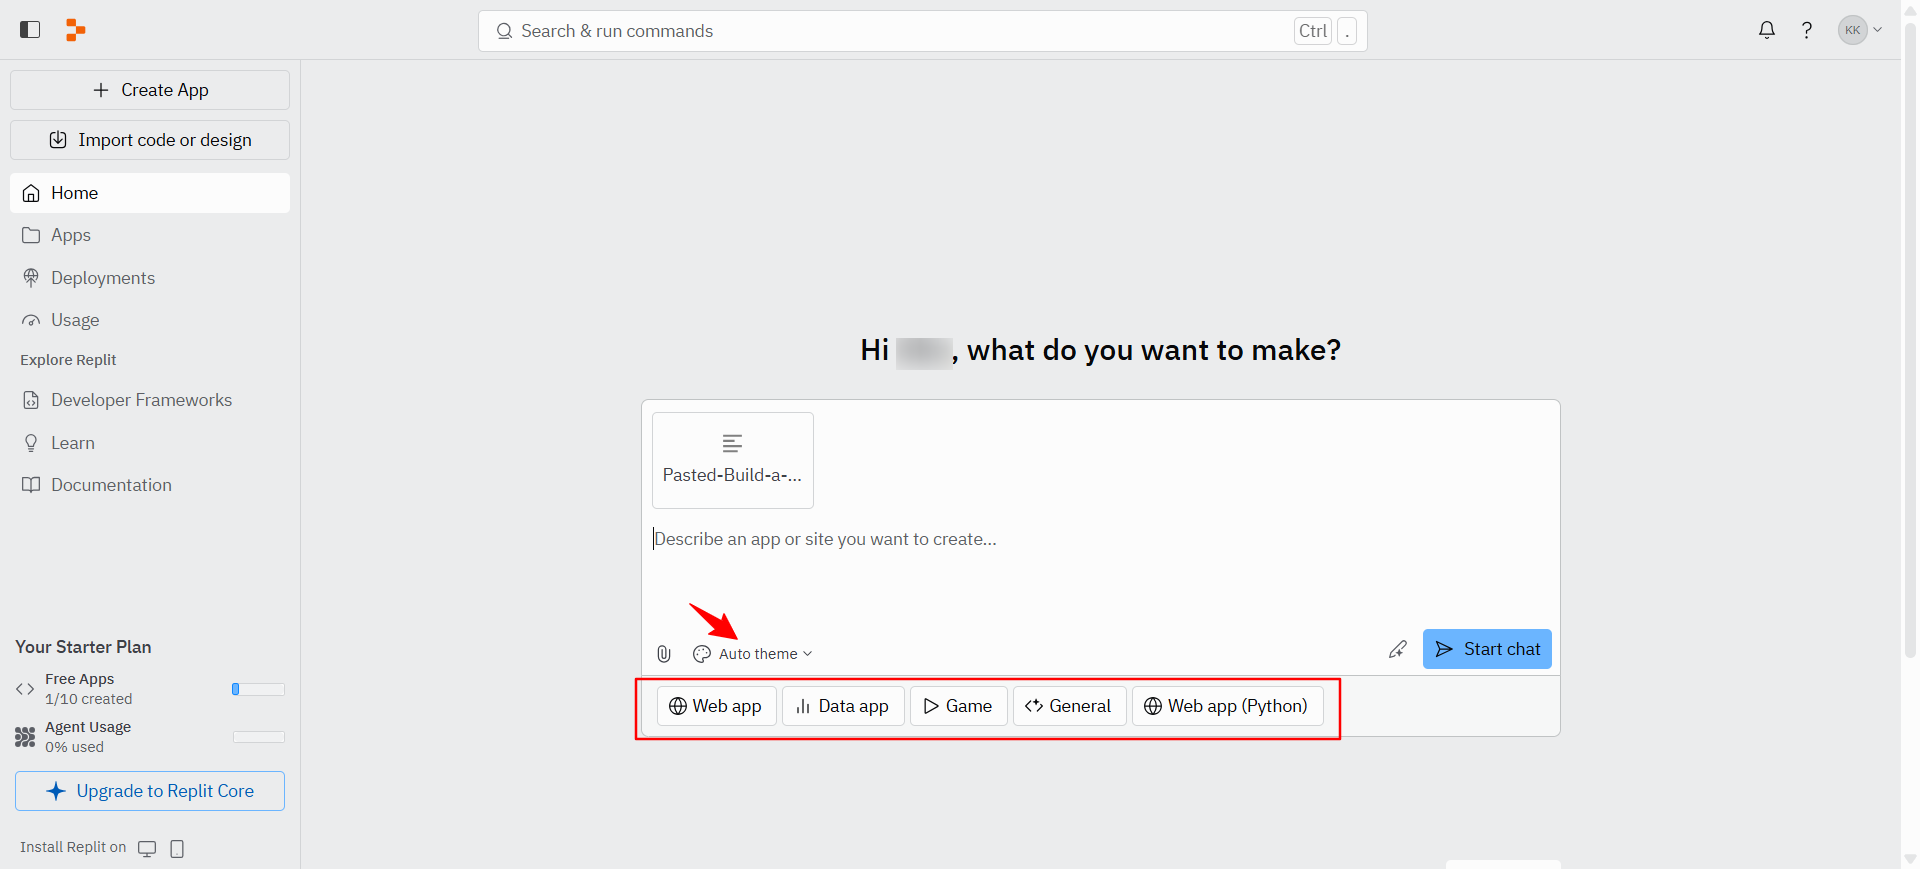The width and height of the screenshot is (1920, 869).
Task: Click the page vertical scrollbar
Action: point(1910,340)
